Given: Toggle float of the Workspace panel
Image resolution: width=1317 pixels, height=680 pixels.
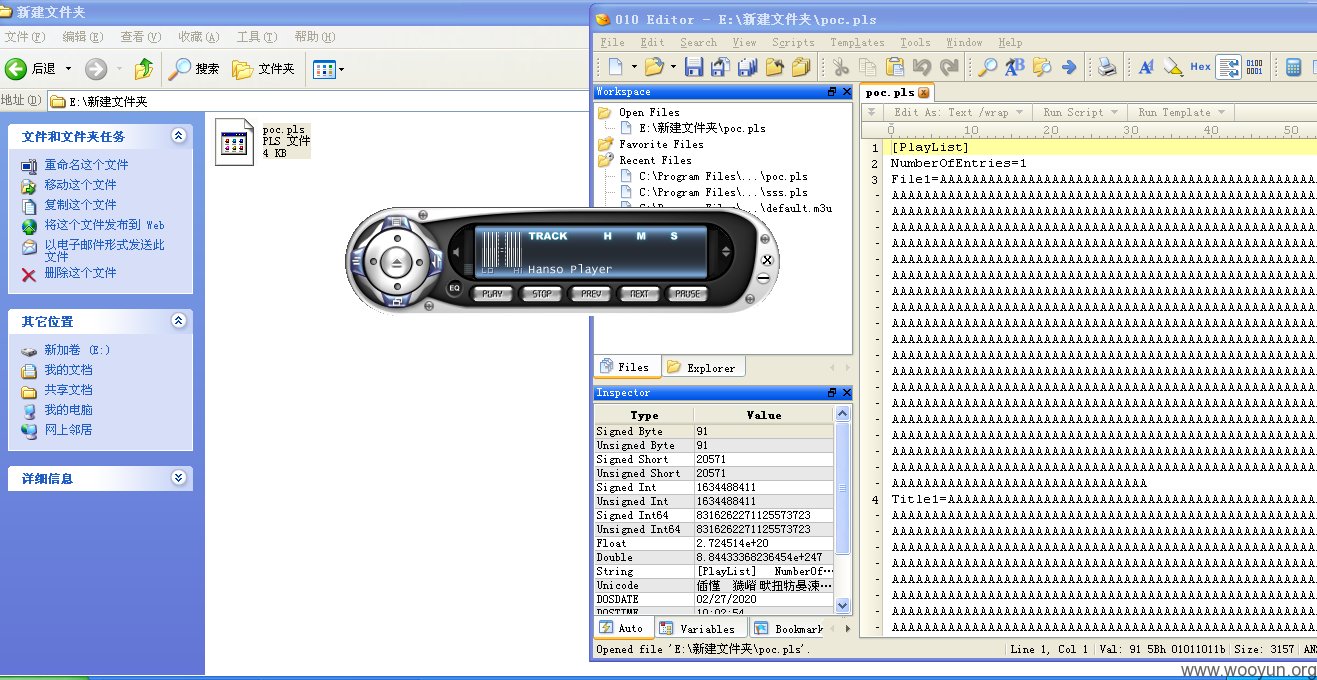Looking at the screenshot, I should (x=832, y=91).
